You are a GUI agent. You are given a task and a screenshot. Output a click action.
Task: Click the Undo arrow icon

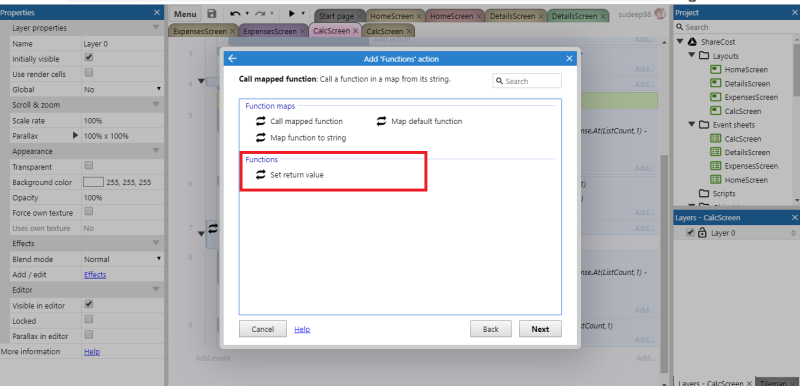tap(235, 14)
